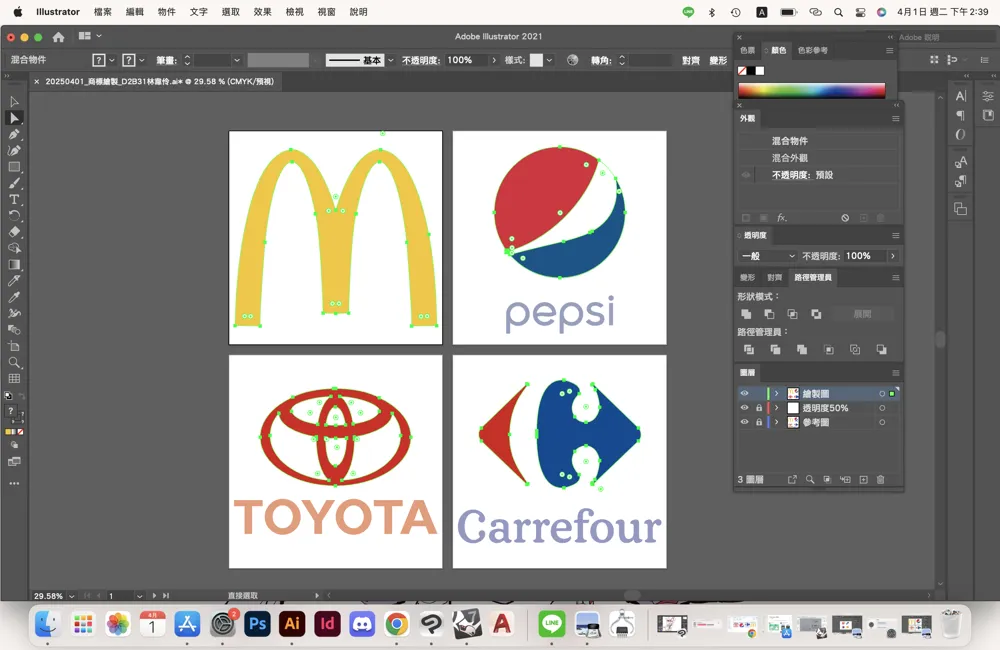The height and width of the screenshot is (650, 1000).
Task: Expand the 透明度50% layer contents
Action: coord(777,408)
